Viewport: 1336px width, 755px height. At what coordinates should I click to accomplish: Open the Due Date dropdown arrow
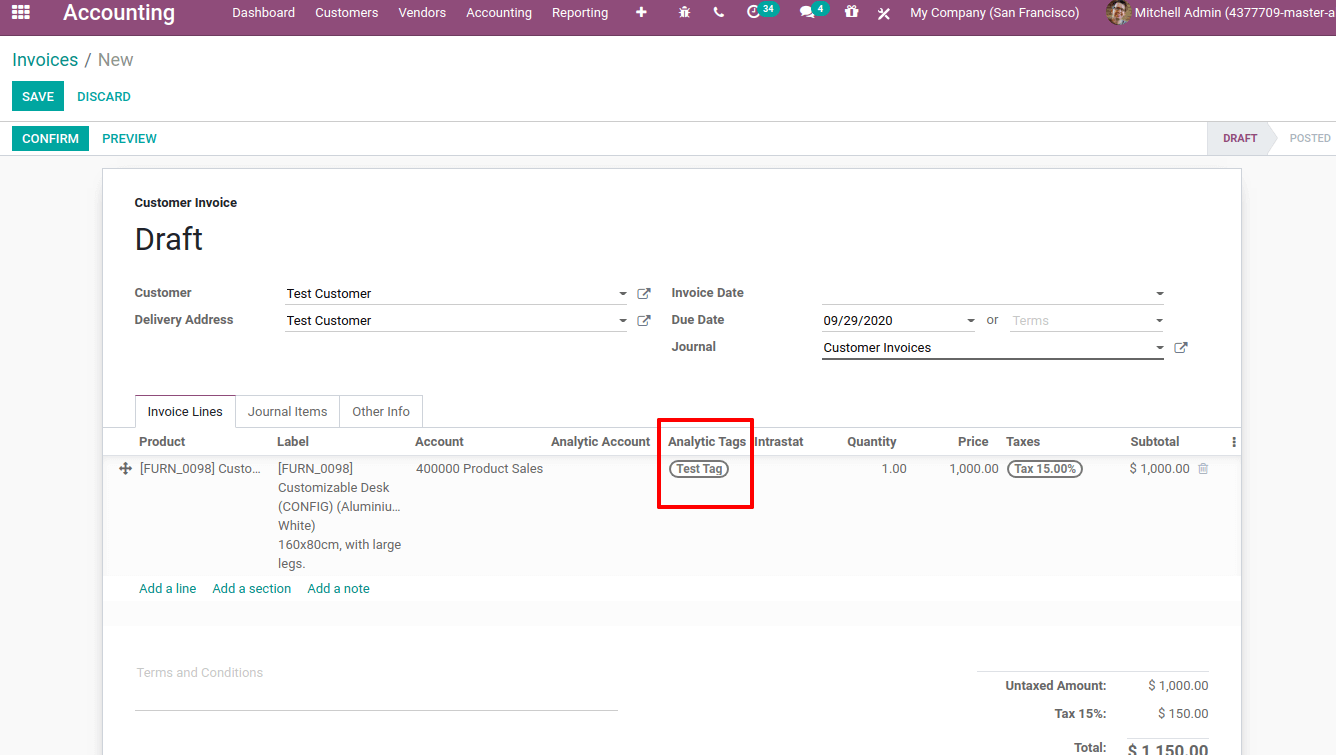[971, 321]
